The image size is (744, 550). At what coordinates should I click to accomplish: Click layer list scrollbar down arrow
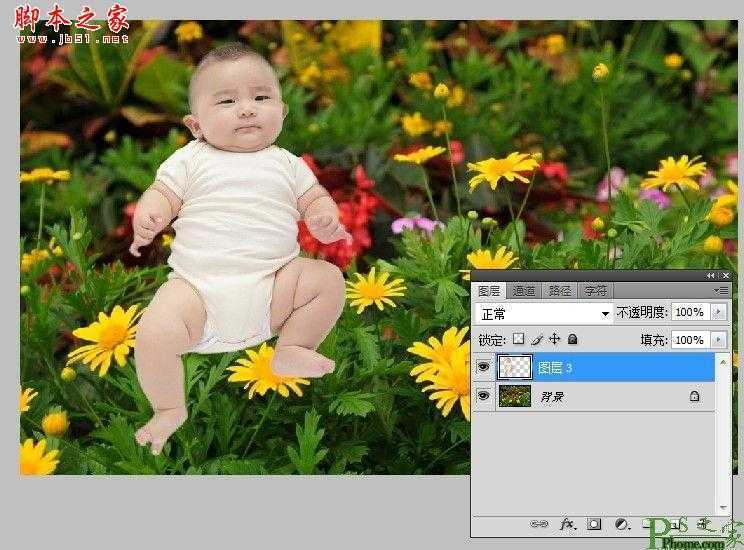(x=723, y=507)
